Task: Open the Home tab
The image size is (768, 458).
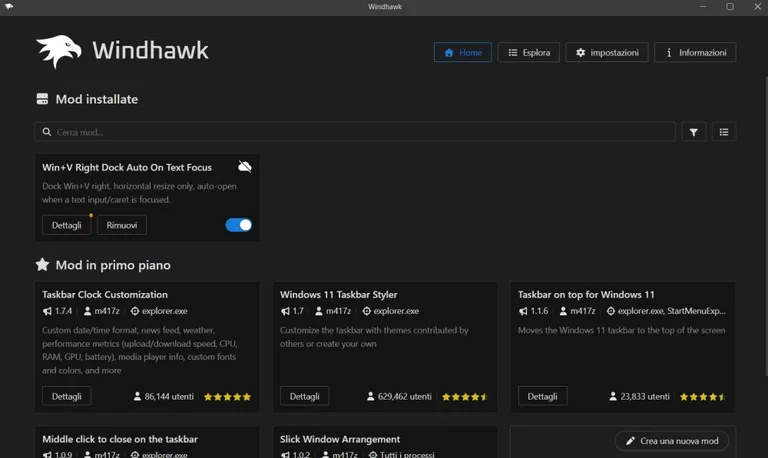Action: point(462,52)
